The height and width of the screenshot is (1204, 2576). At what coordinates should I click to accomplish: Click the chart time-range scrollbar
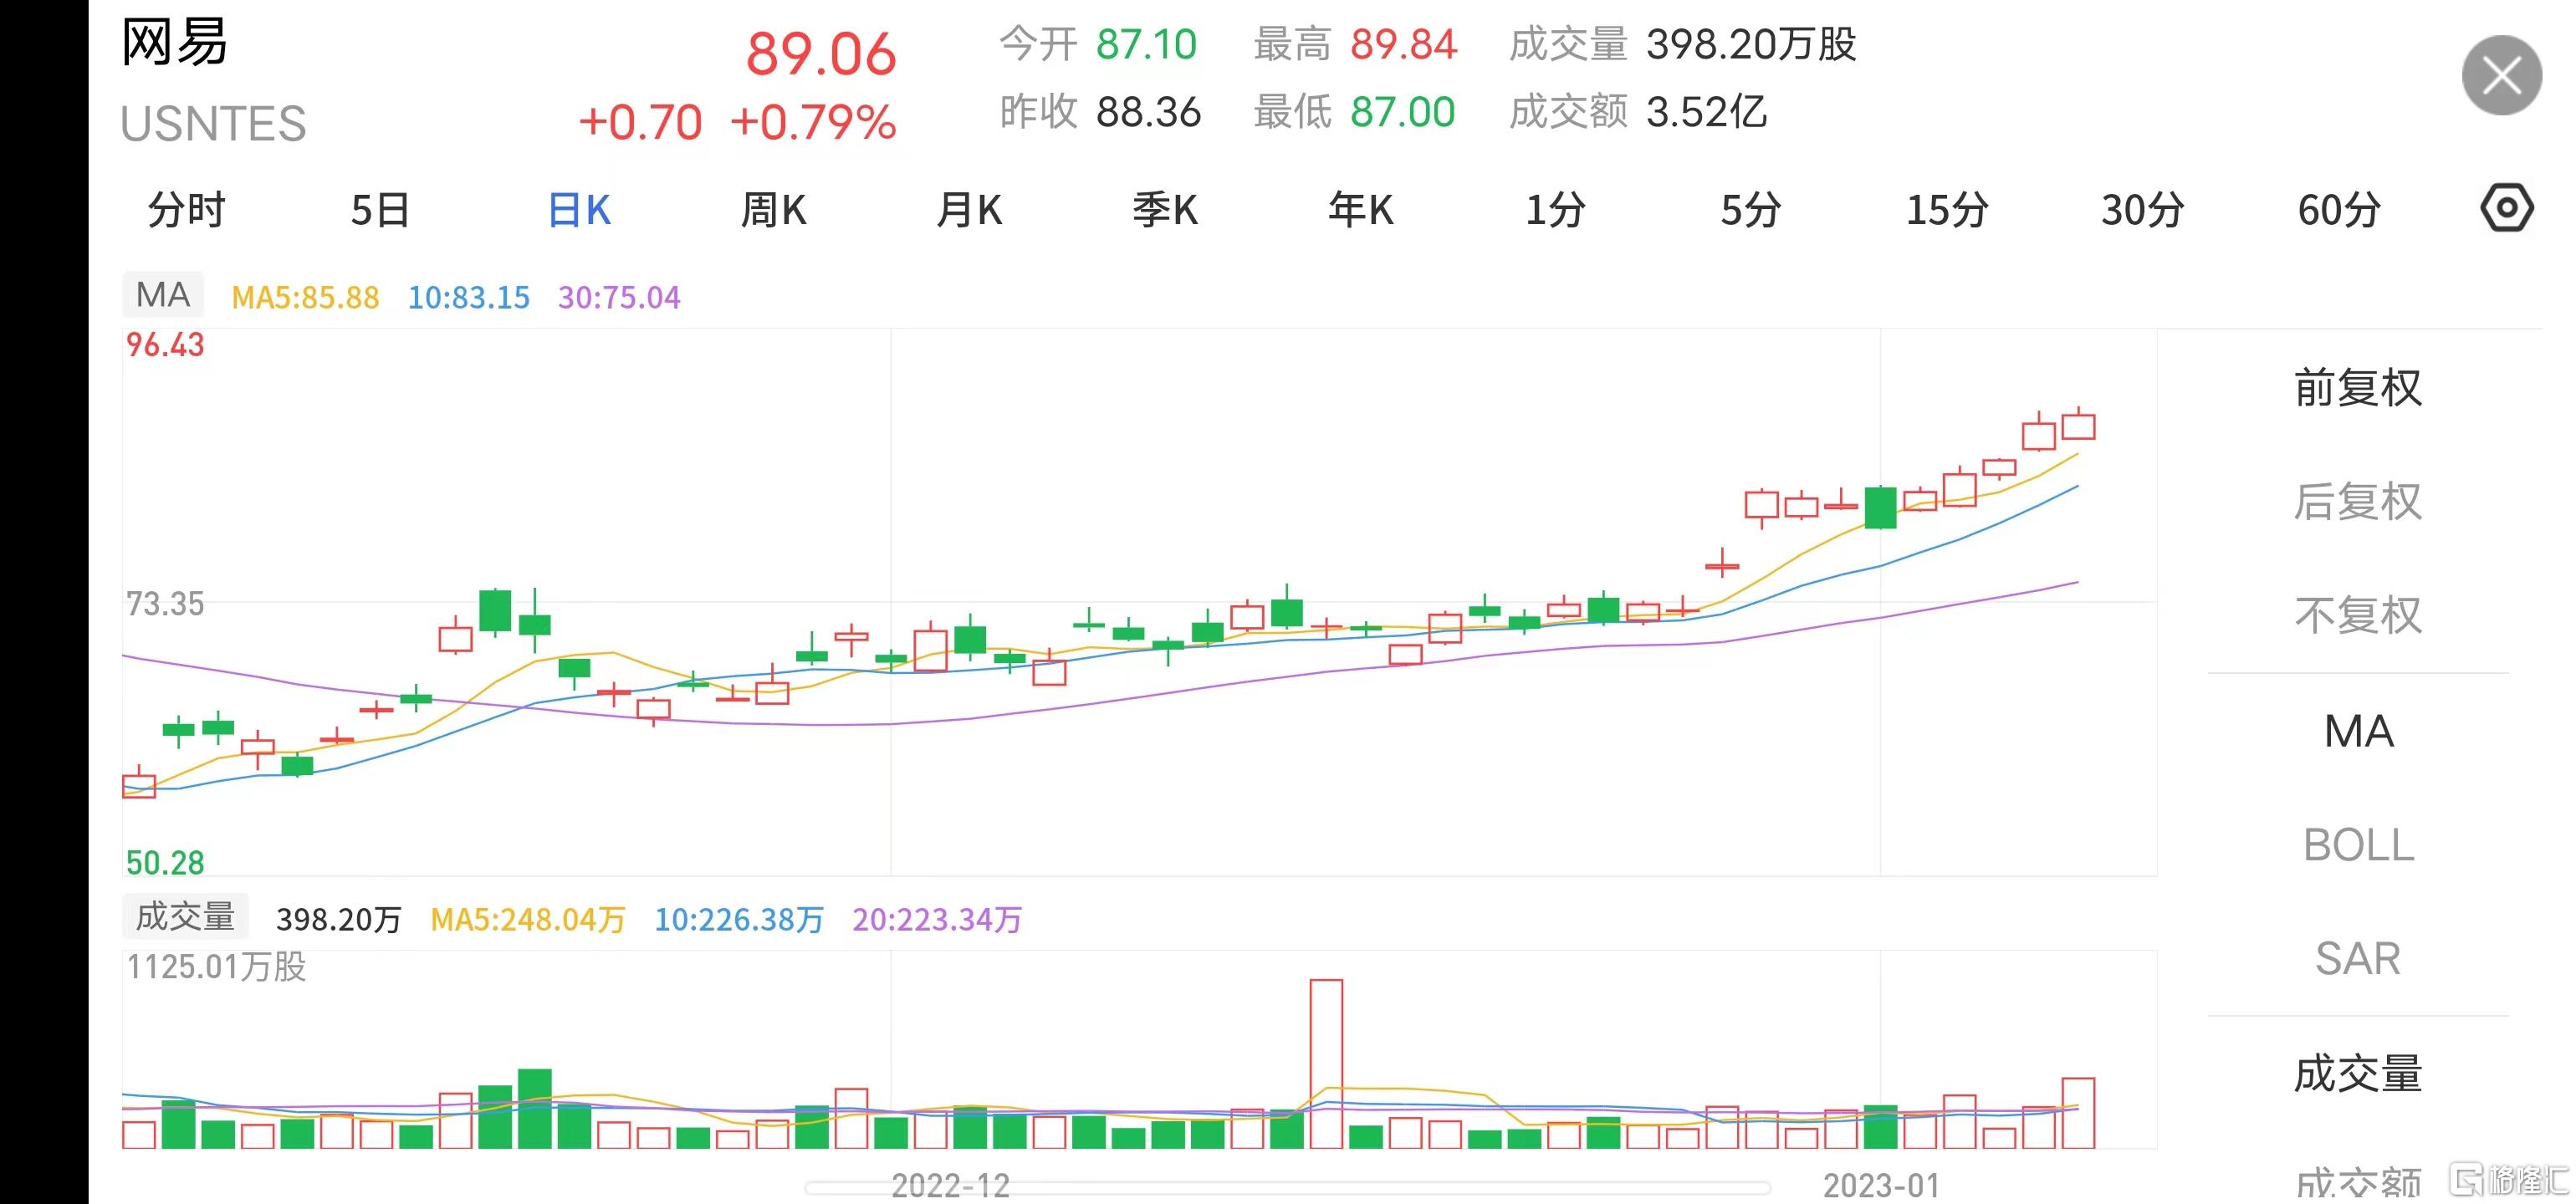click(x=1288, y=1188)
